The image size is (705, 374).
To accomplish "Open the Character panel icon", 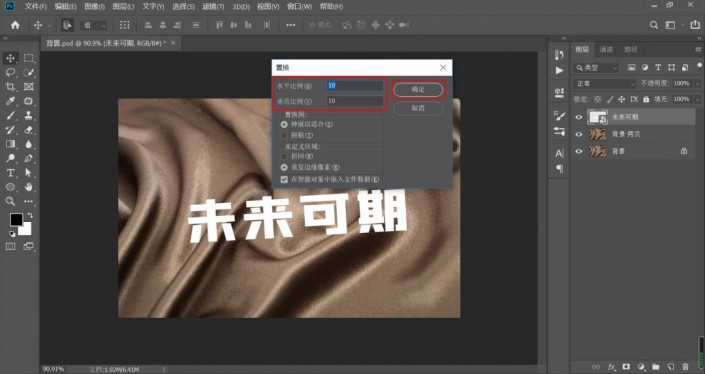I will [559, 153].
